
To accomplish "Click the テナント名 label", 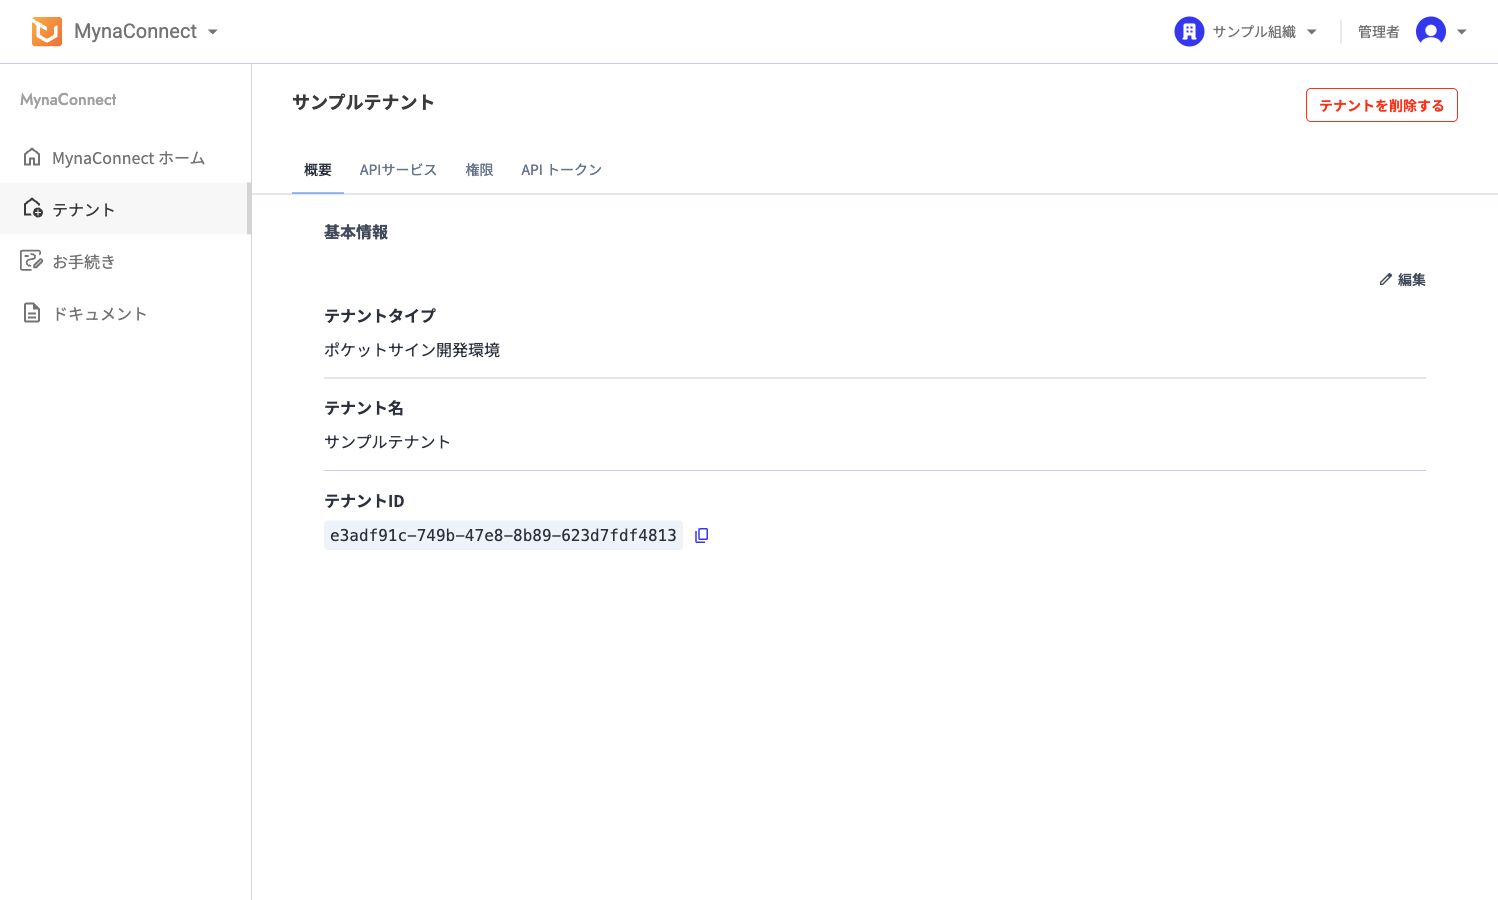I will 364,408.
